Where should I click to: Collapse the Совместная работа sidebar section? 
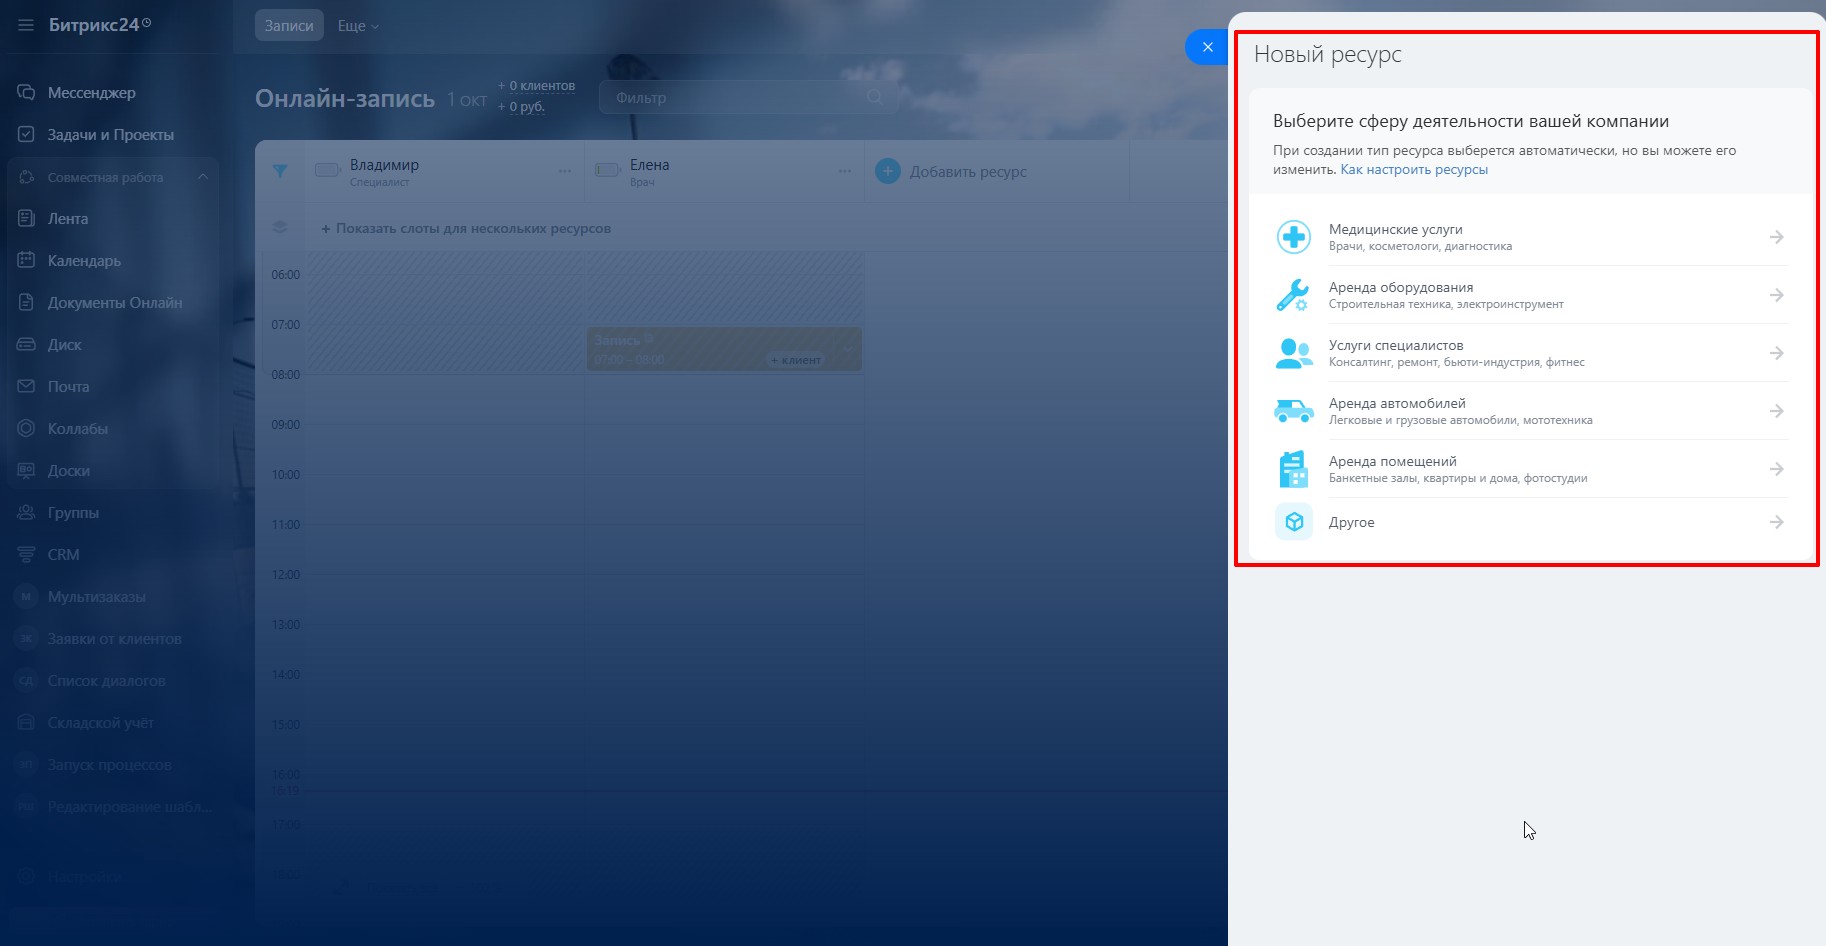[x=203, y=177]
